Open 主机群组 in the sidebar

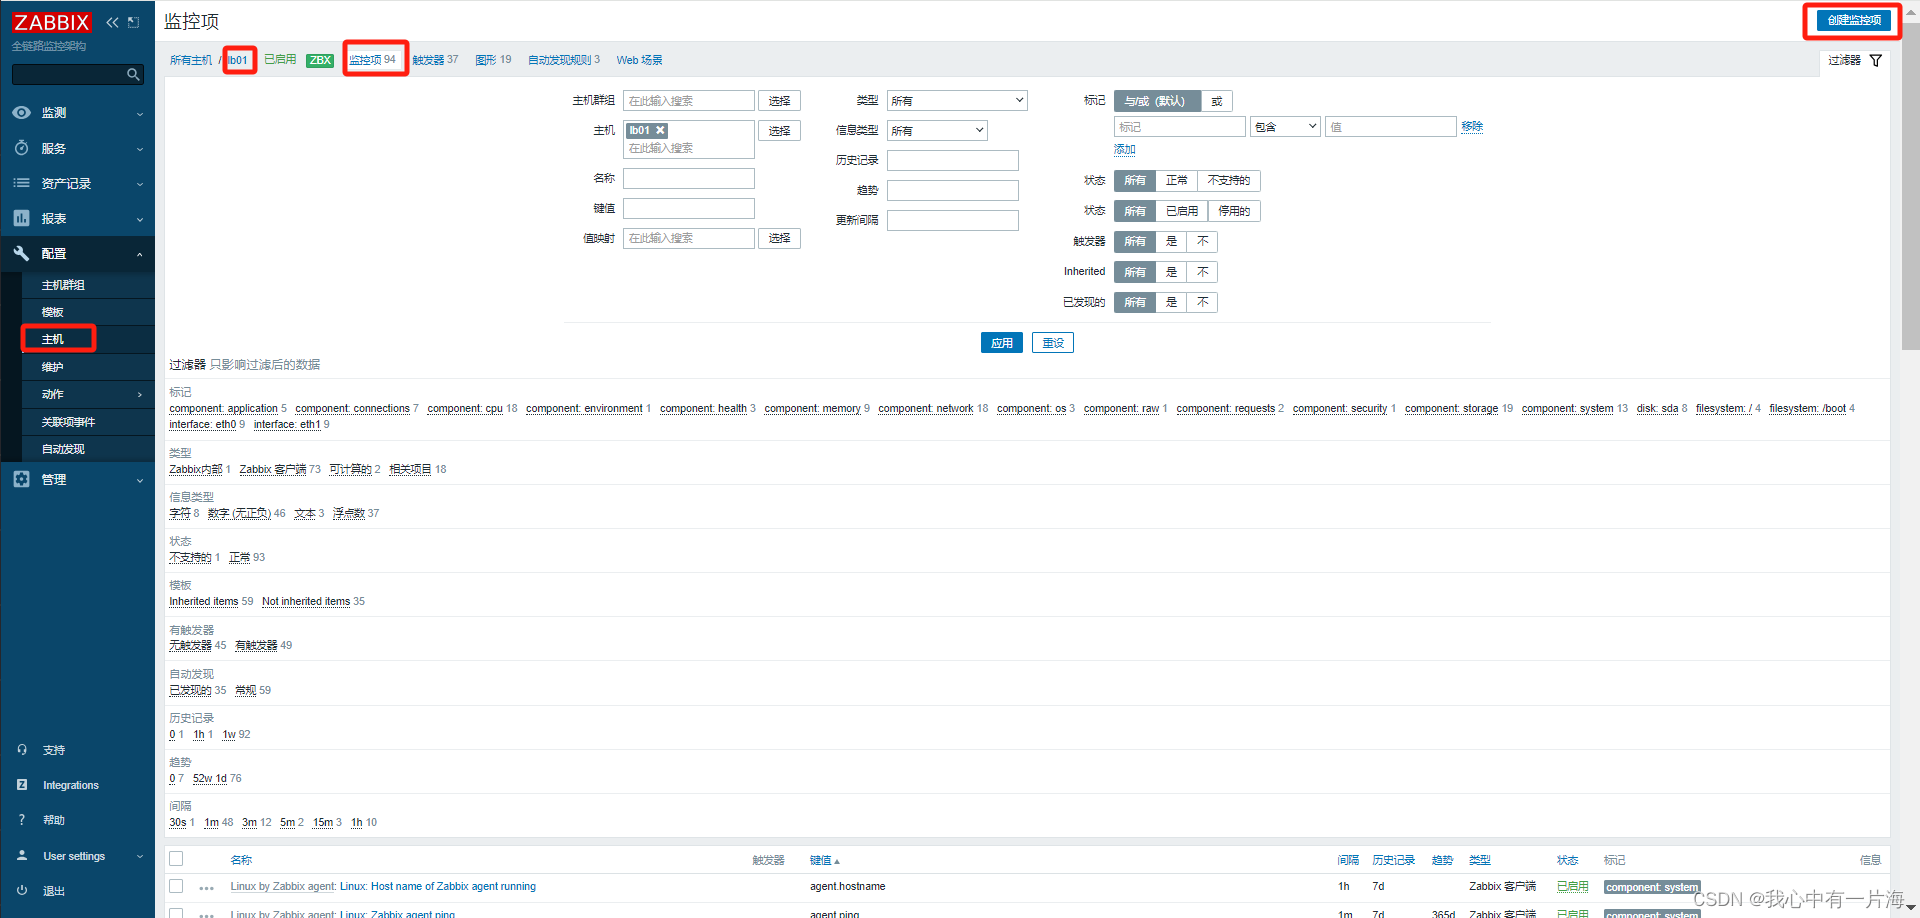(x=63, y=285)
